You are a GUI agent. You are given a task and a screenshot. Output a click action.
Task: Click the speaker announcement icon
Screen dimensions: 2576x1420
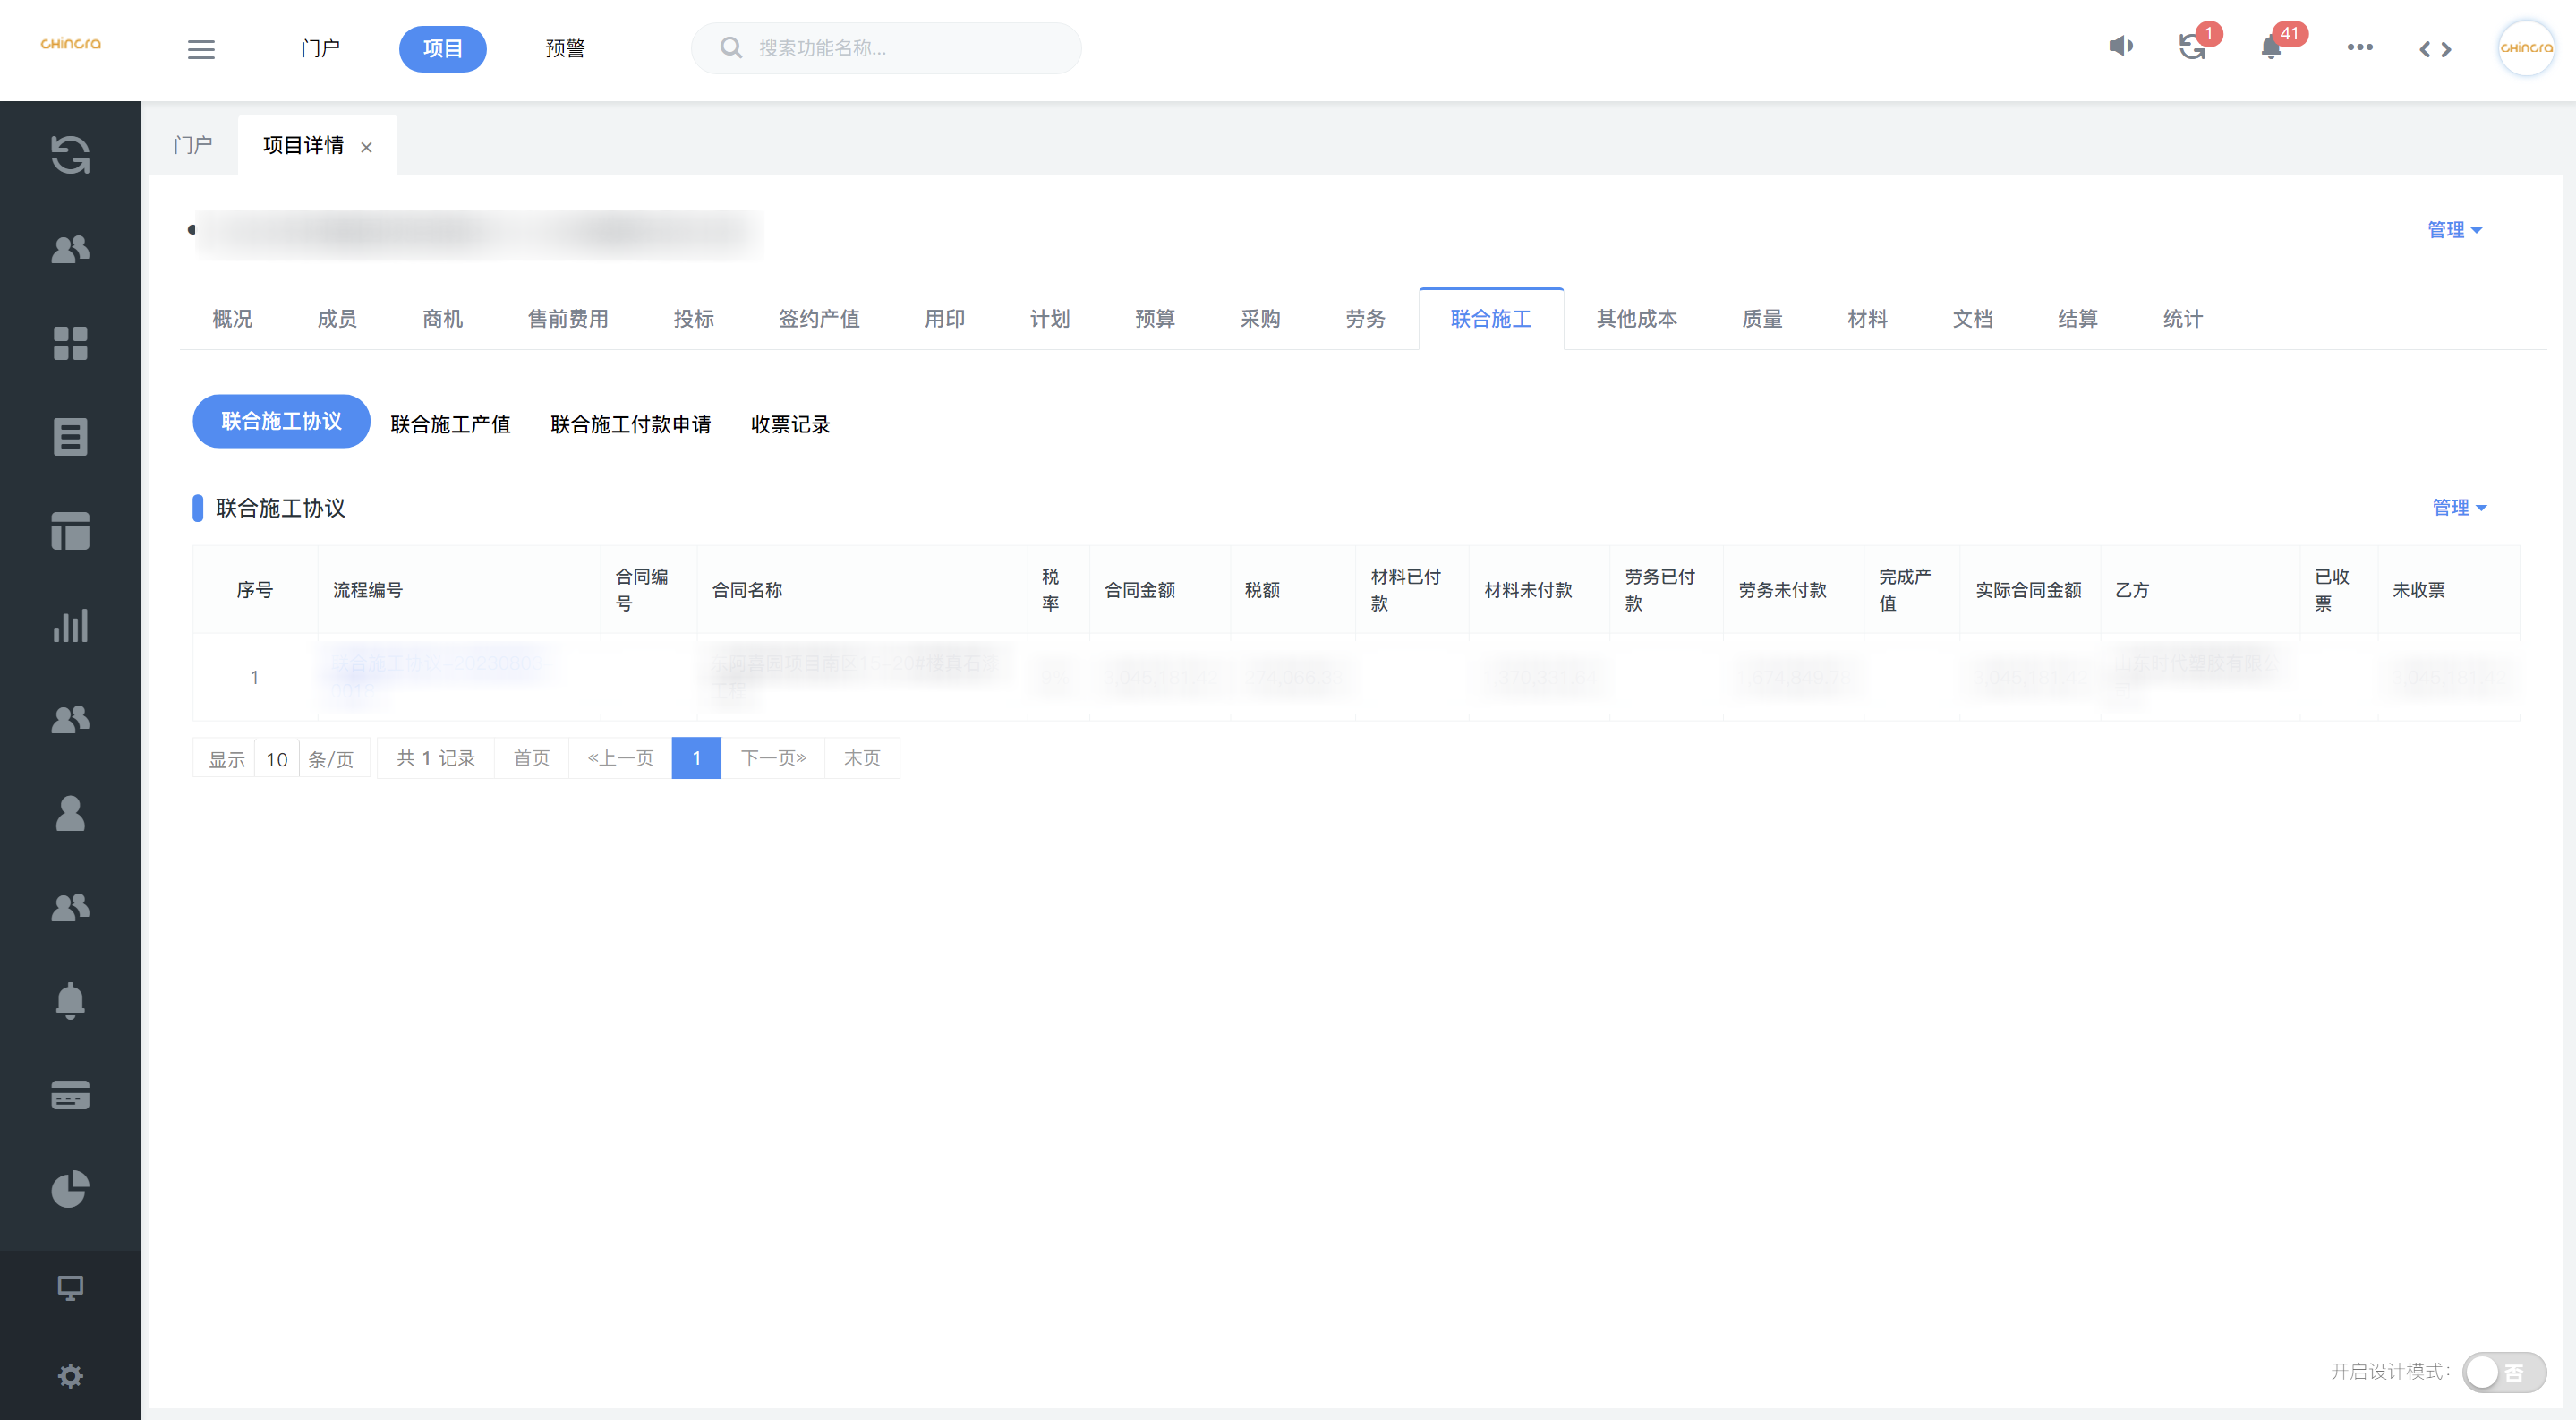[x=2120, y=47]
